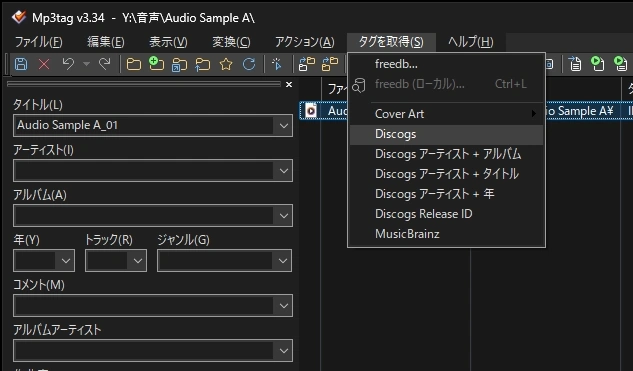
Task: Click the Save tag floppy disk icon
Action: pyautogui.click(x=21, y=64)
